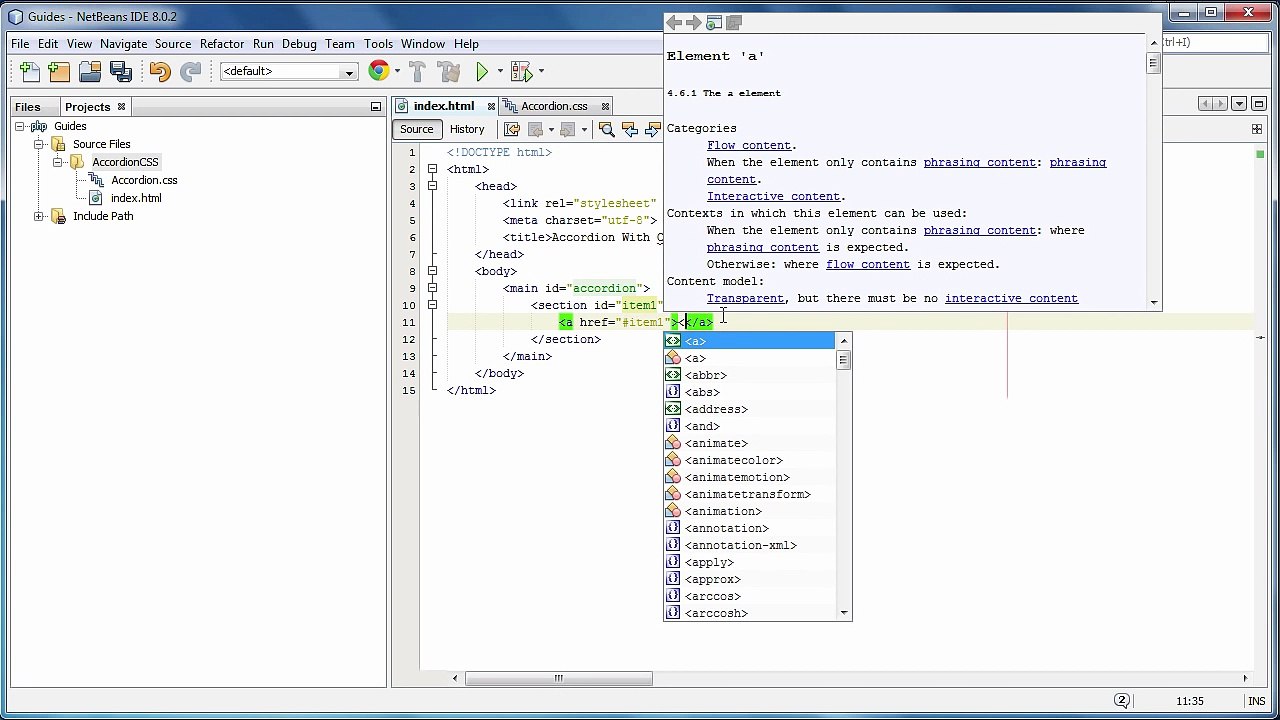The width and height of the screenshot is (1280, 720).
Task: Open index.html in the project tree
Action: point(136,198)
